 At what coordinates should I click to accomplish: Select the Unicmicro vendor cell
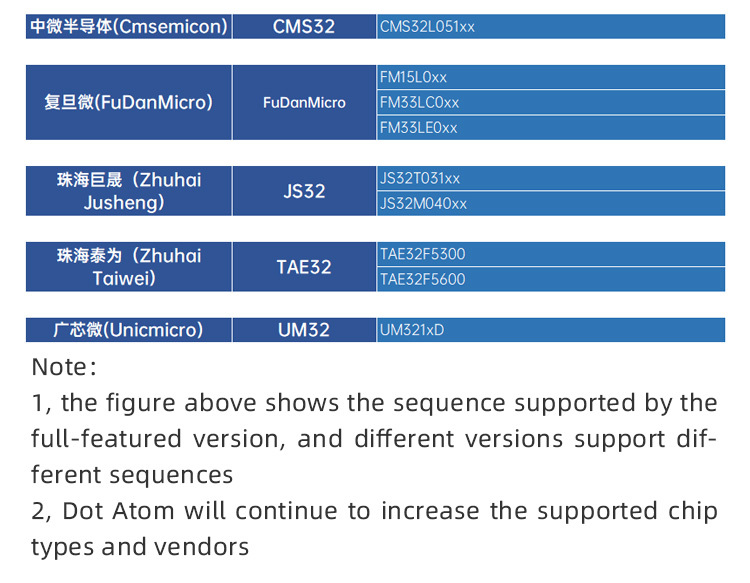pyautogui.click(x=129, y=330)
